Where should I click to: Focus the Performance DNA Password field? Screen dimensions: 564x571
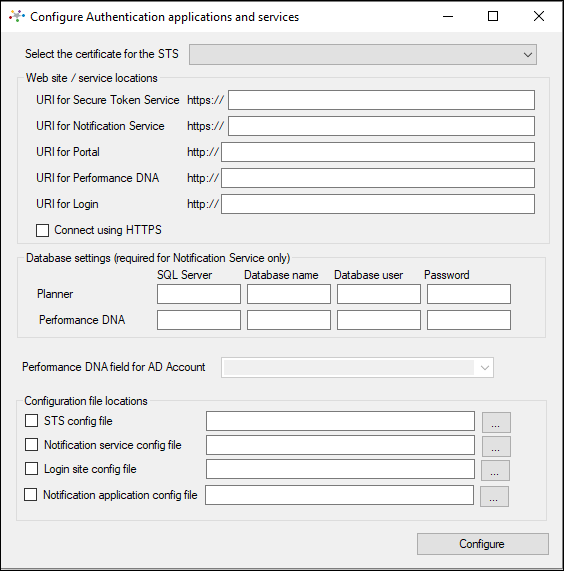469,320
